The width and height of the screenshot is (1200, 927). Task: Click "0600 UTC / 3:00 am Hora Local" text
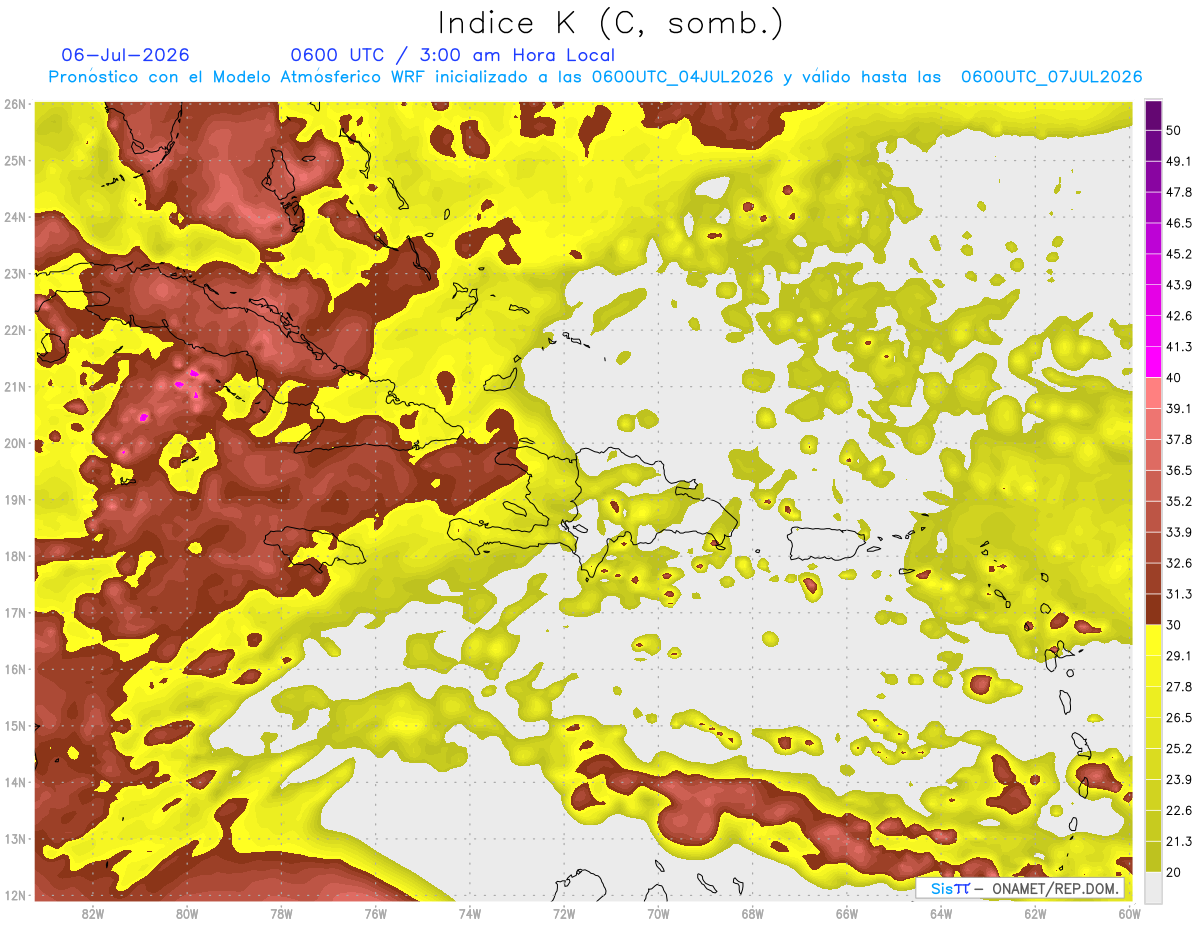tap(452, 55)
